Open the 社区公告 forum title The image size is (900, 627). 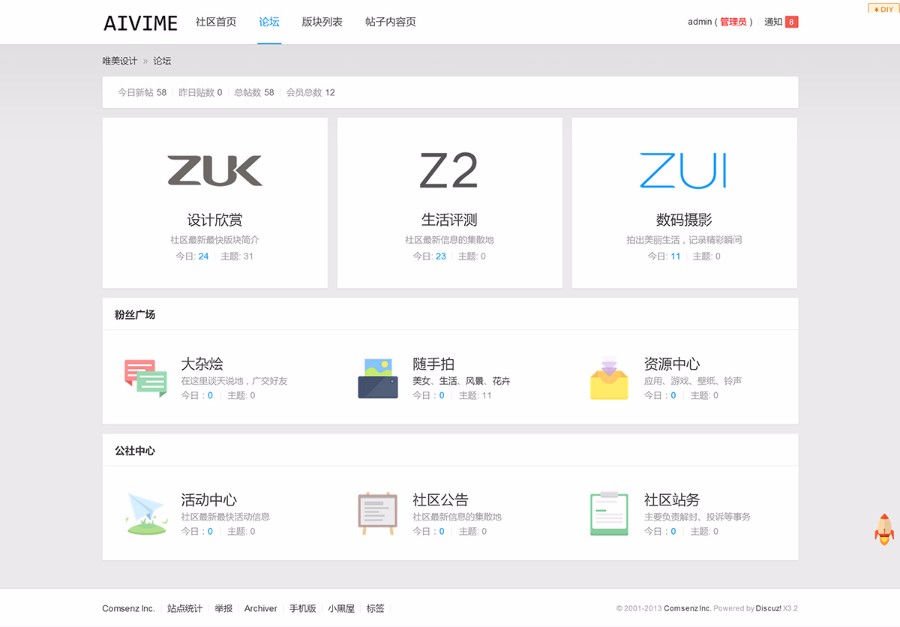[x=440, y=500]
